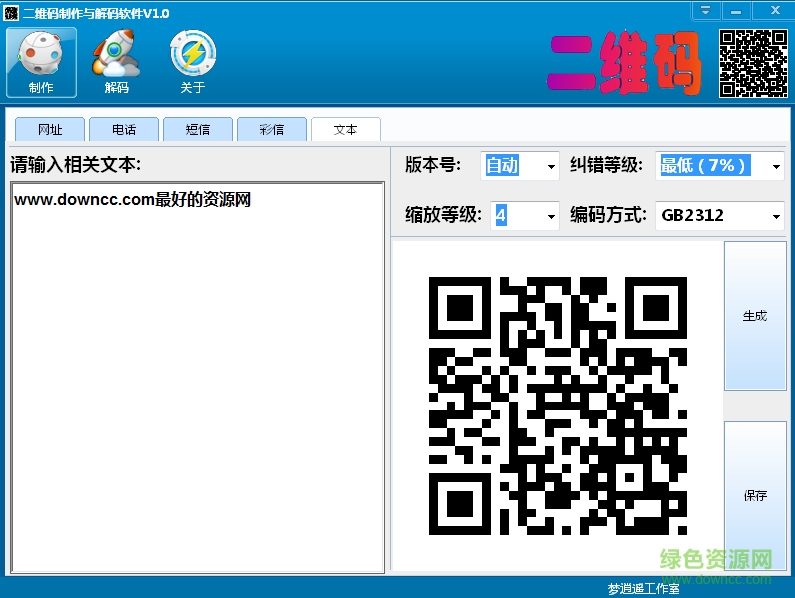Viewport: 795px width, 598px height.
Task: Close the QR code software window
Action: [x=775, y=10]
